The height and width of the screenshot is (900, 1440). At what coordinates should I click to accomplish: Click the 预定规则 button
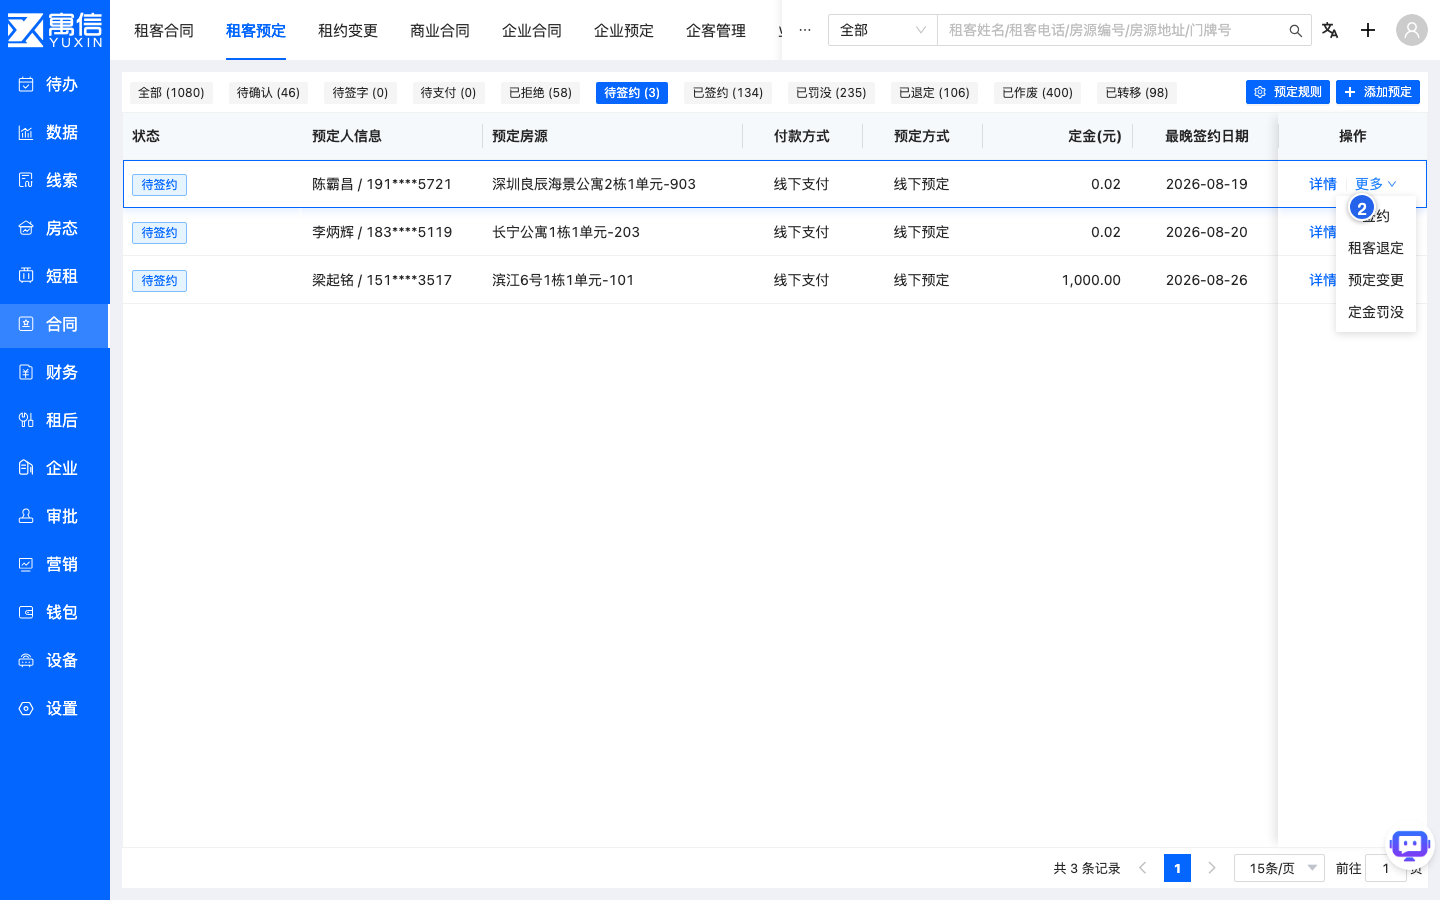[1288, 92]
